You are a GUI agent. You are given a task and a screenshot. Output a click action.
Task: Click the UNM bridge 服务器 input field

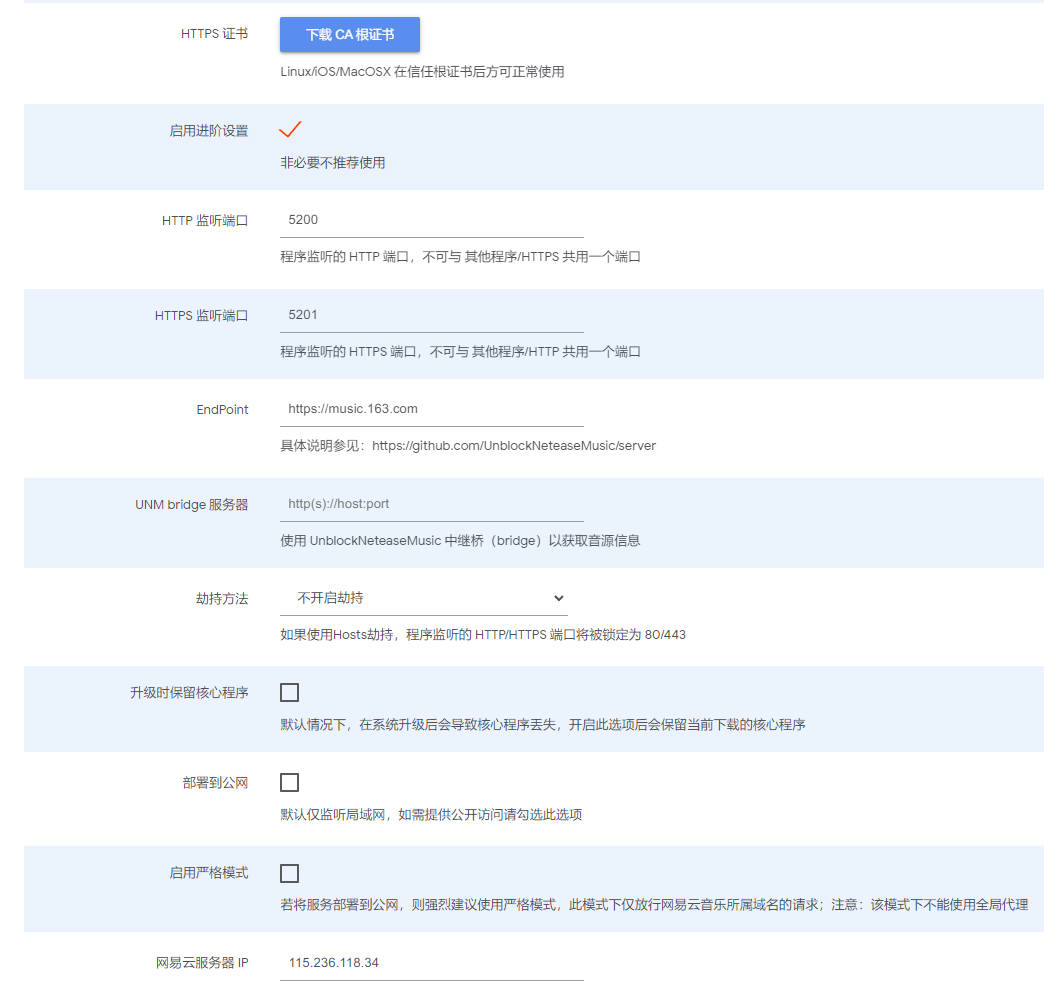coord(430,503)
